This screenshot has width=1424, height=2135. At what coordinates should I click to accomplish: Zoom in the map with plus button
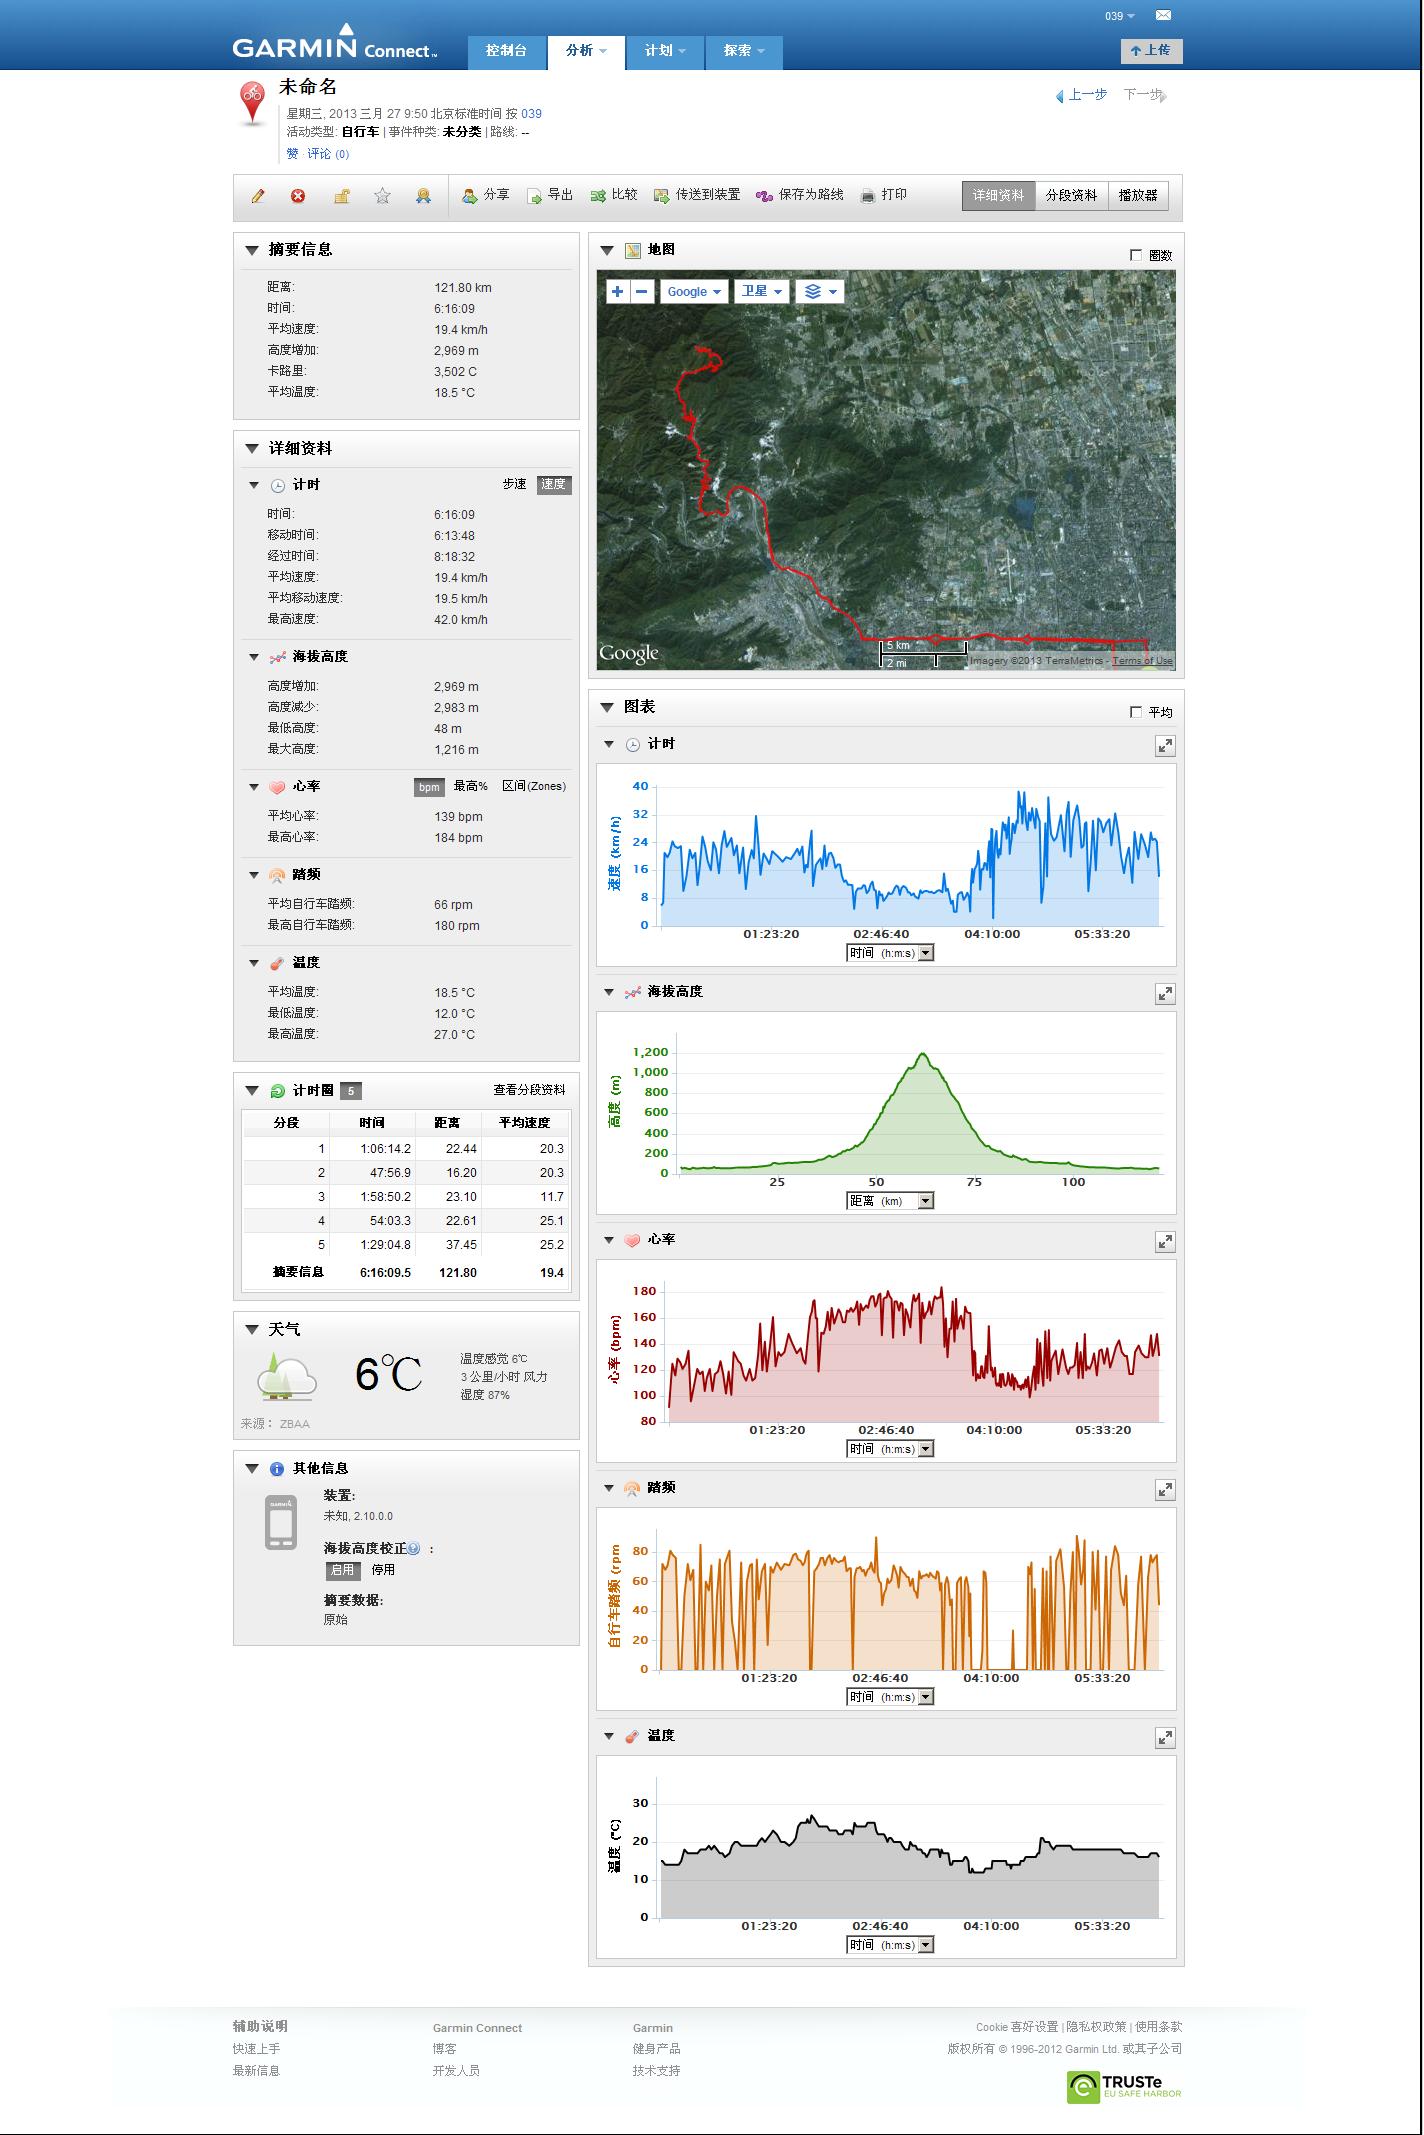(x=618, y=291)
